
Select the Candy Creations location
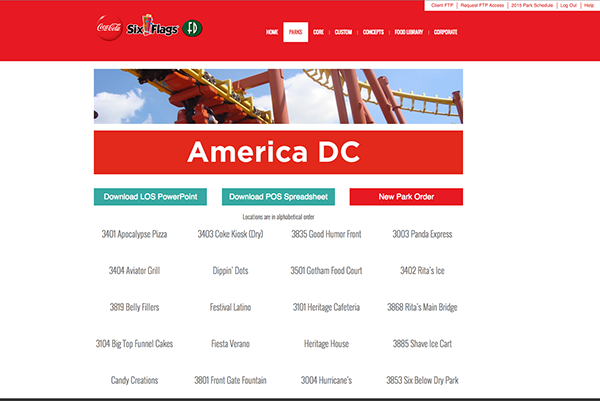coord(134,380)
